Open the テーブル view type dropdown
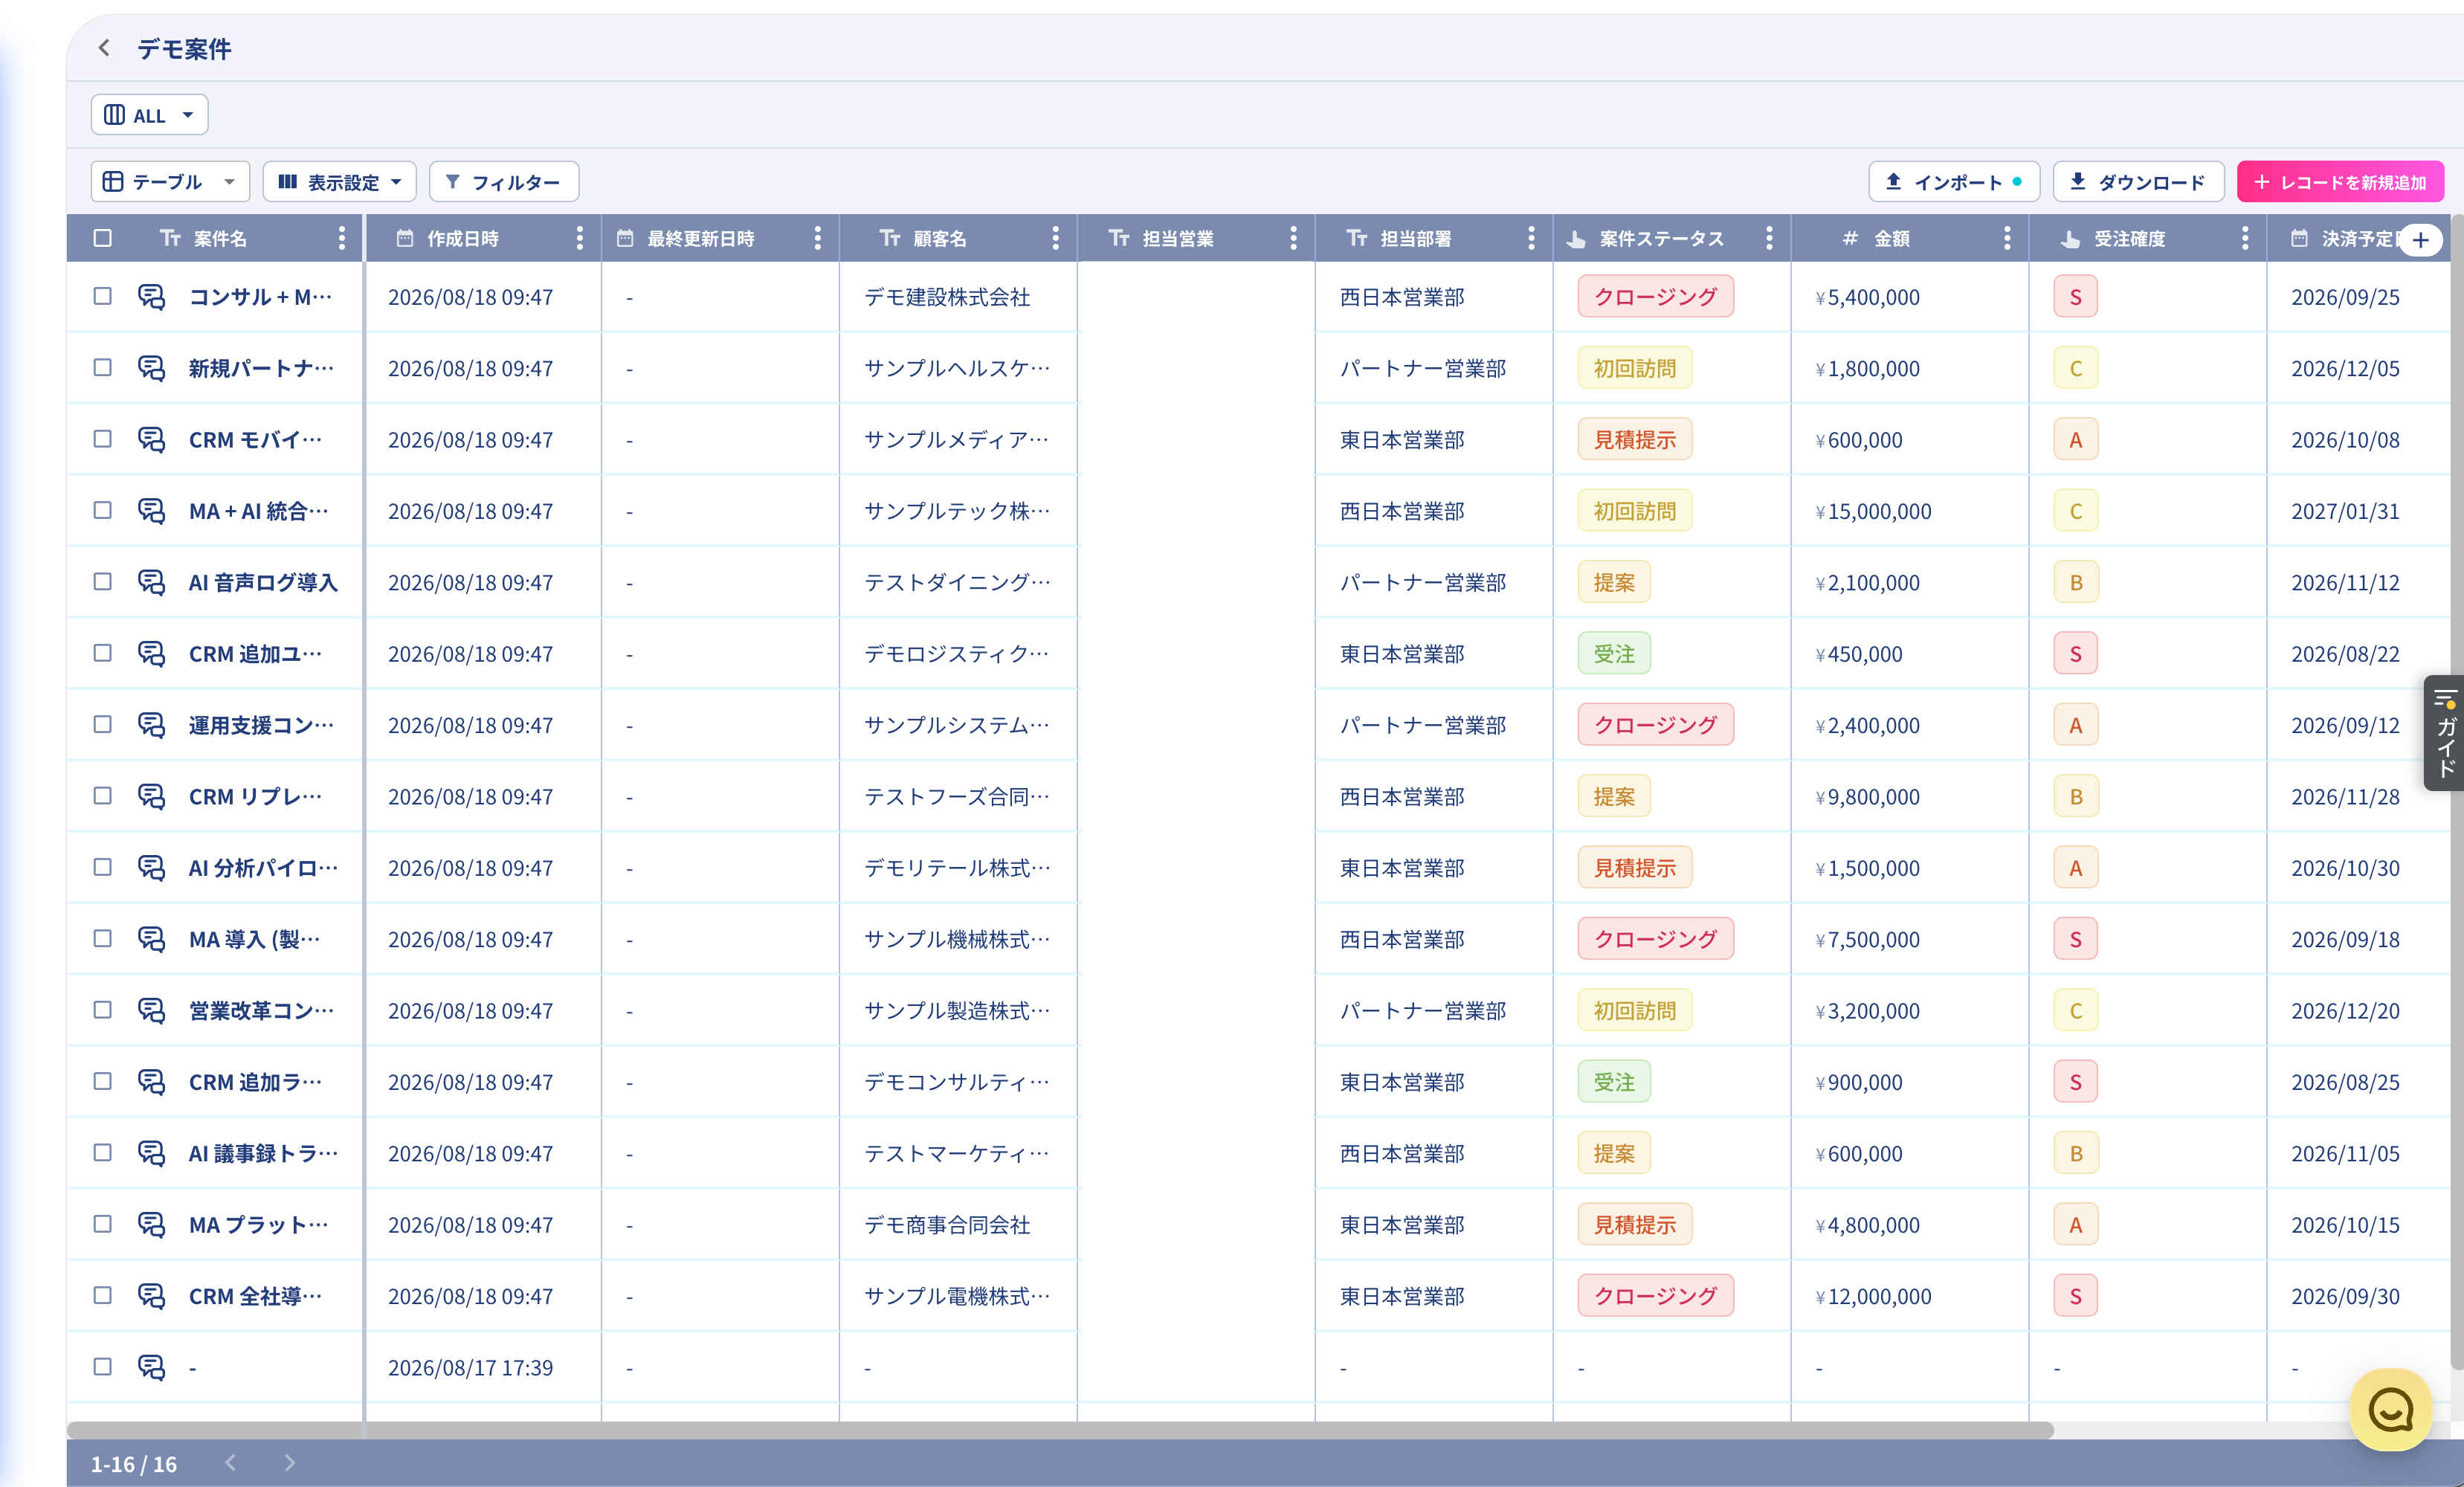 pos(171,182)
